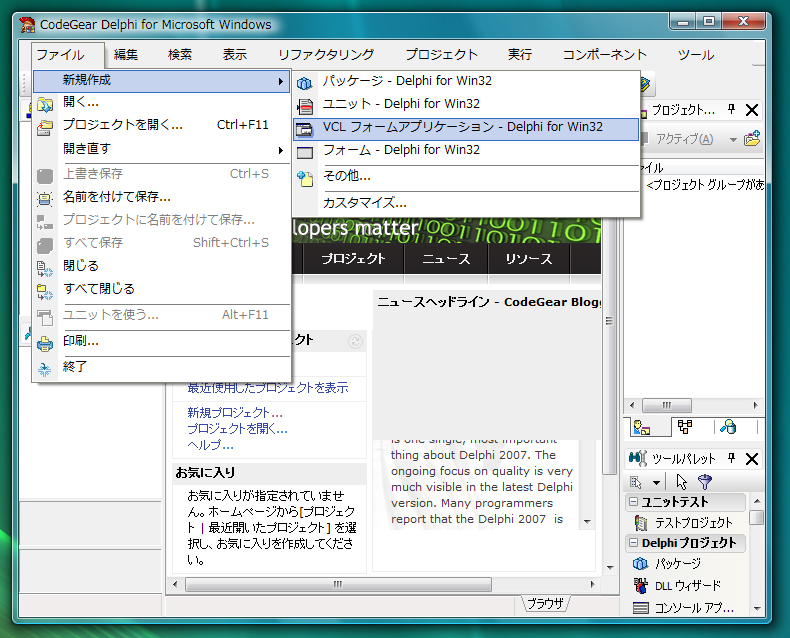Select the pointer arrow tool in Tool Palette
This screenshot has width=790, height=638.
[x=682, y=482]
